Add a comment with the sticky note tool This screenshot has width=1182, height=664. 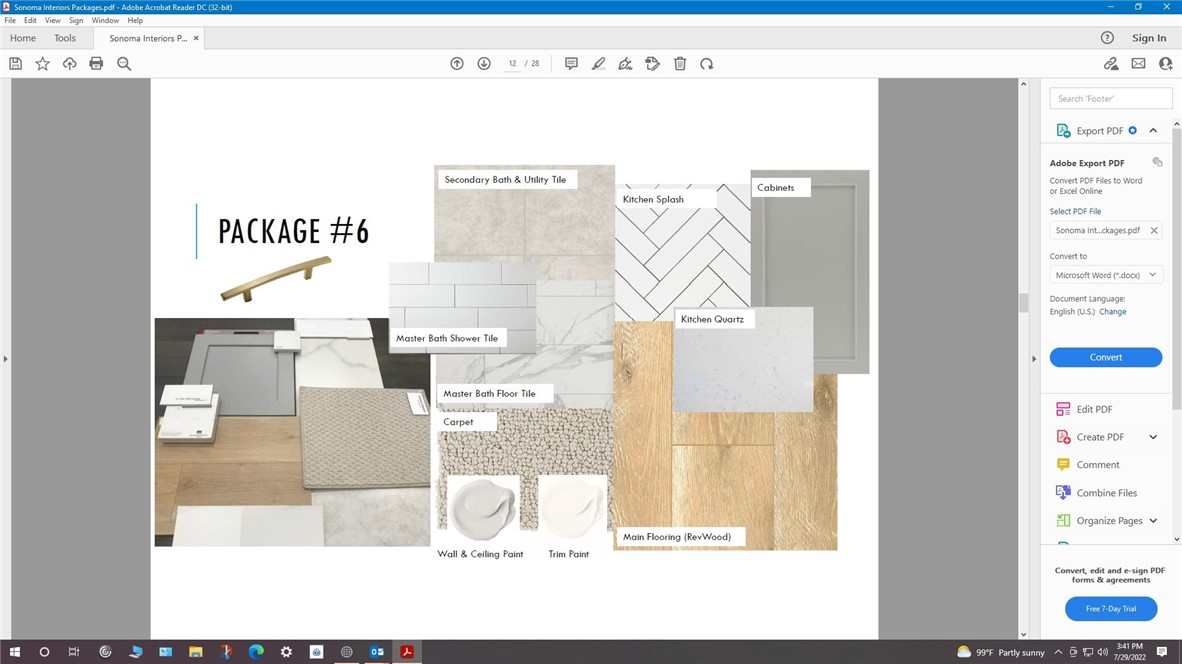tap(571, 64)
